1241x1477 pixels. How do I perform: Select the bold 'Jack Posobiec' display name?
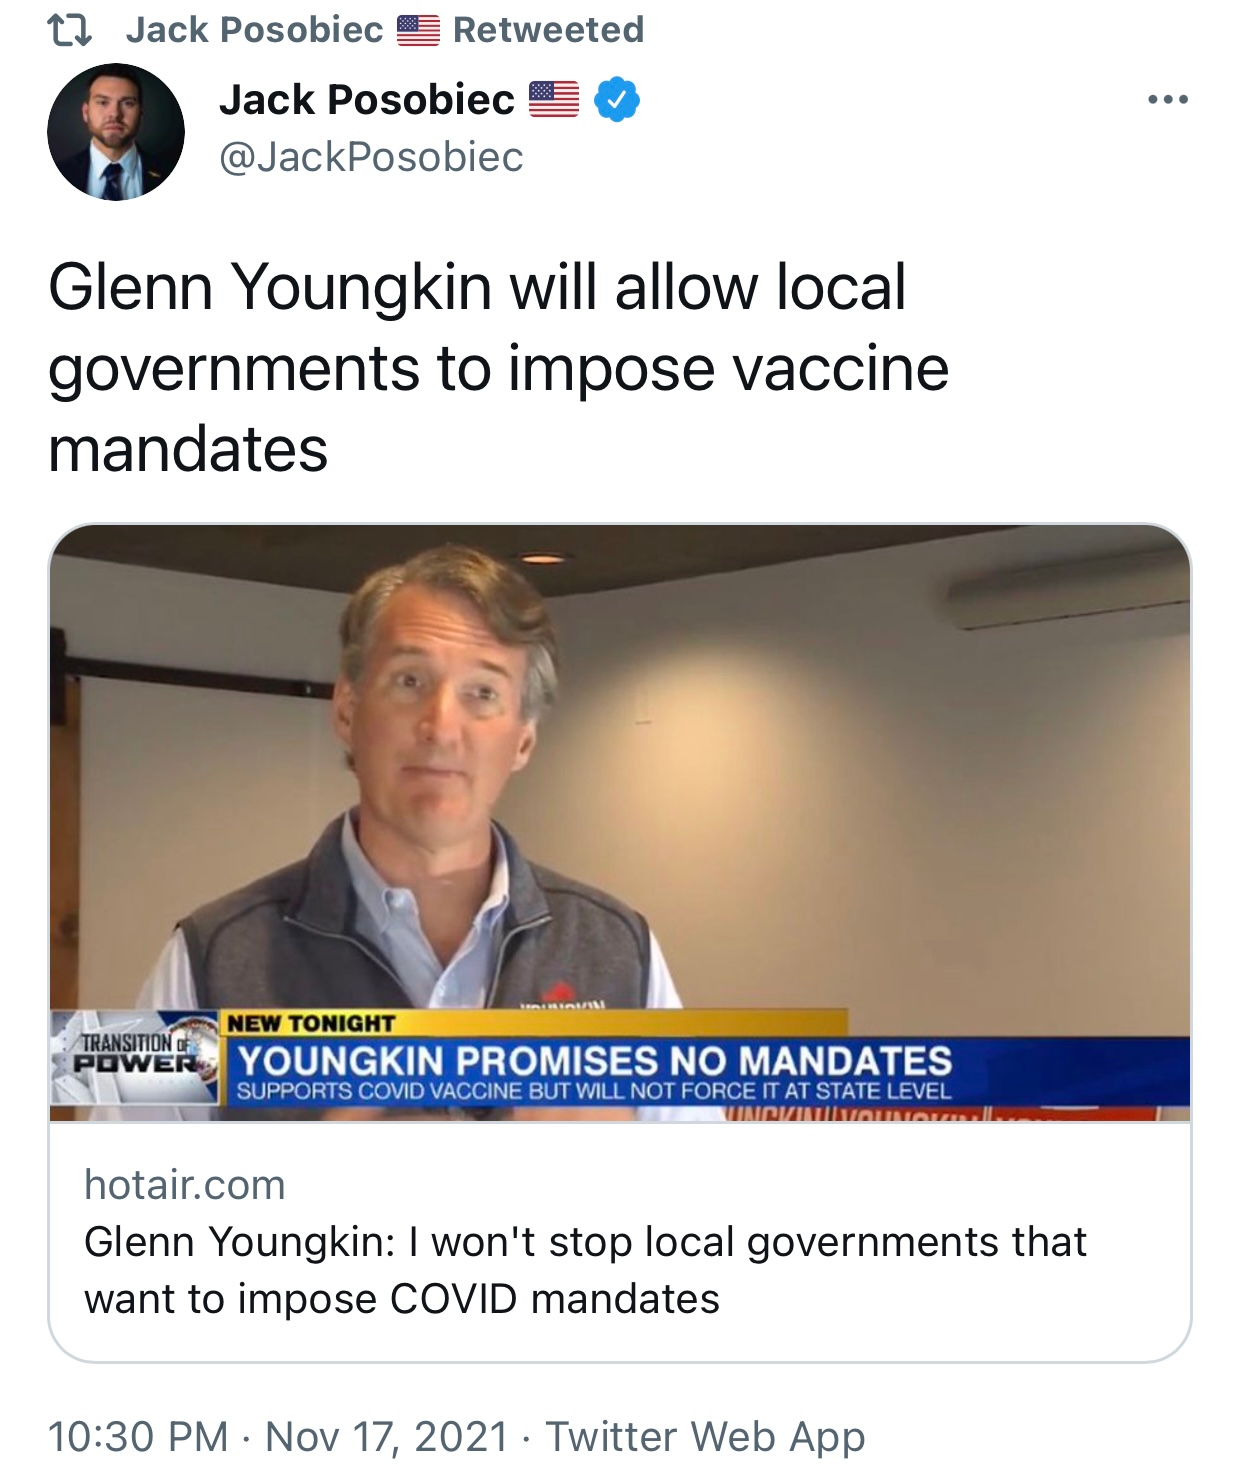click(x=367, y=99)
